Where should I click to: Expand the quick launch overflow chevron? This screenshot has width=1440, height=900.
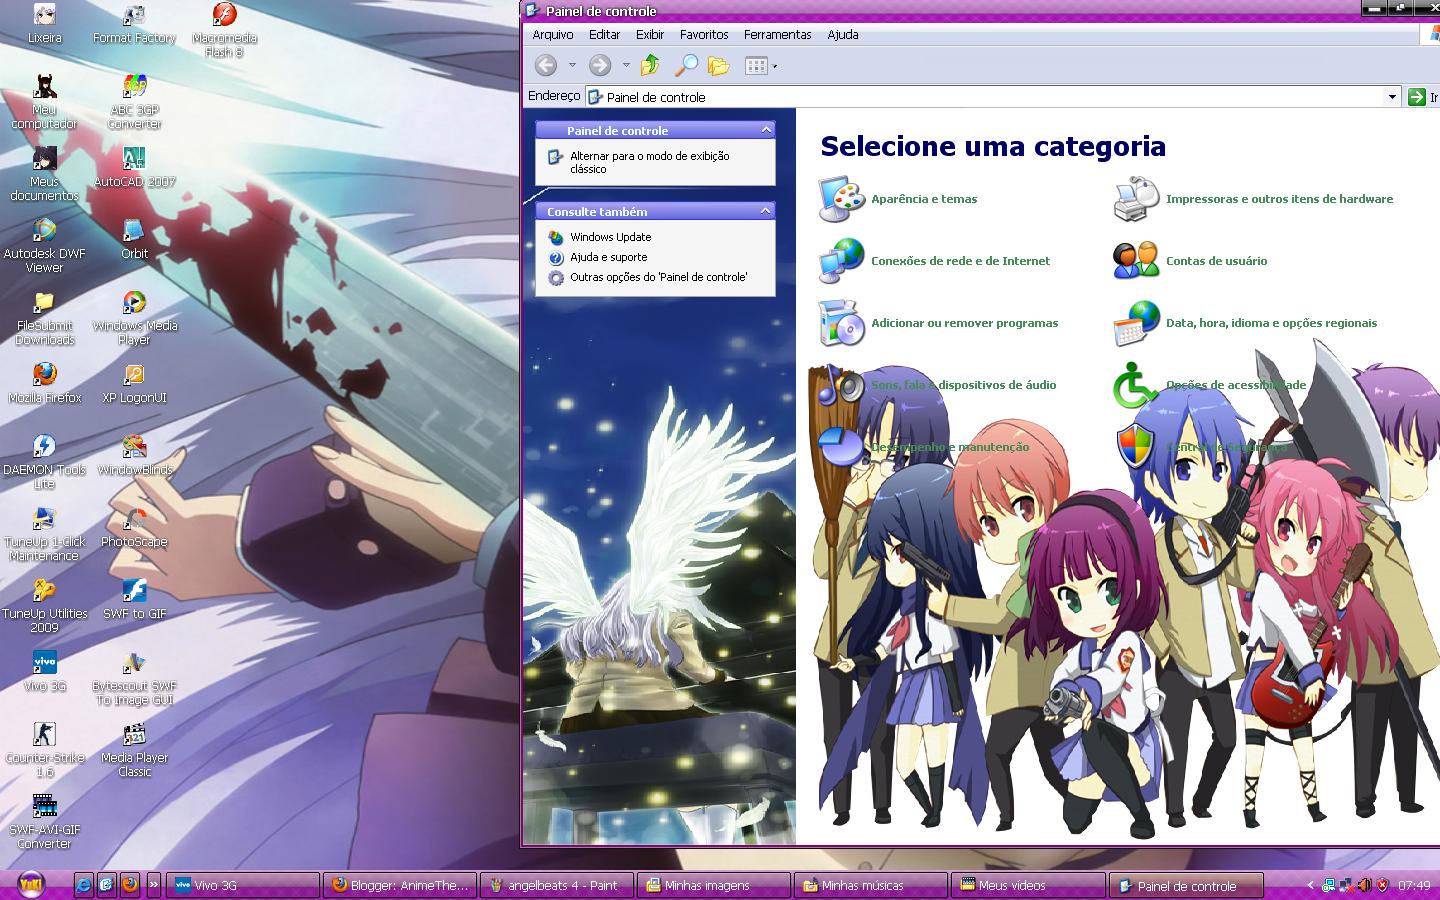[154, 884]
